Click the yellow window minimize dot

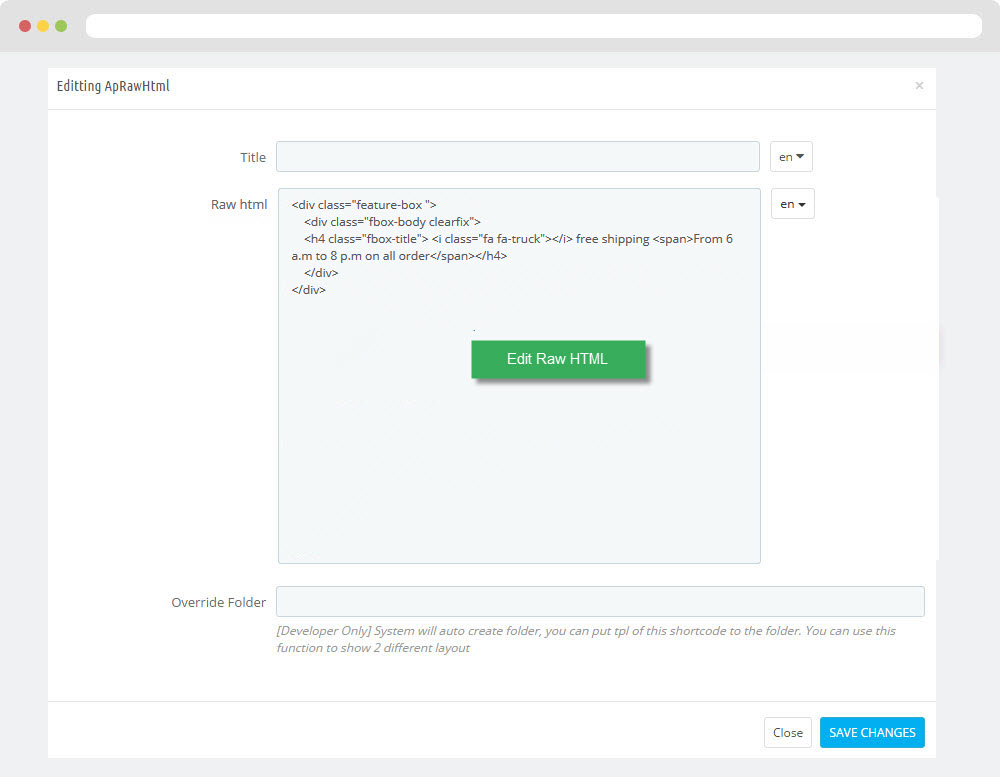(43, 26)
